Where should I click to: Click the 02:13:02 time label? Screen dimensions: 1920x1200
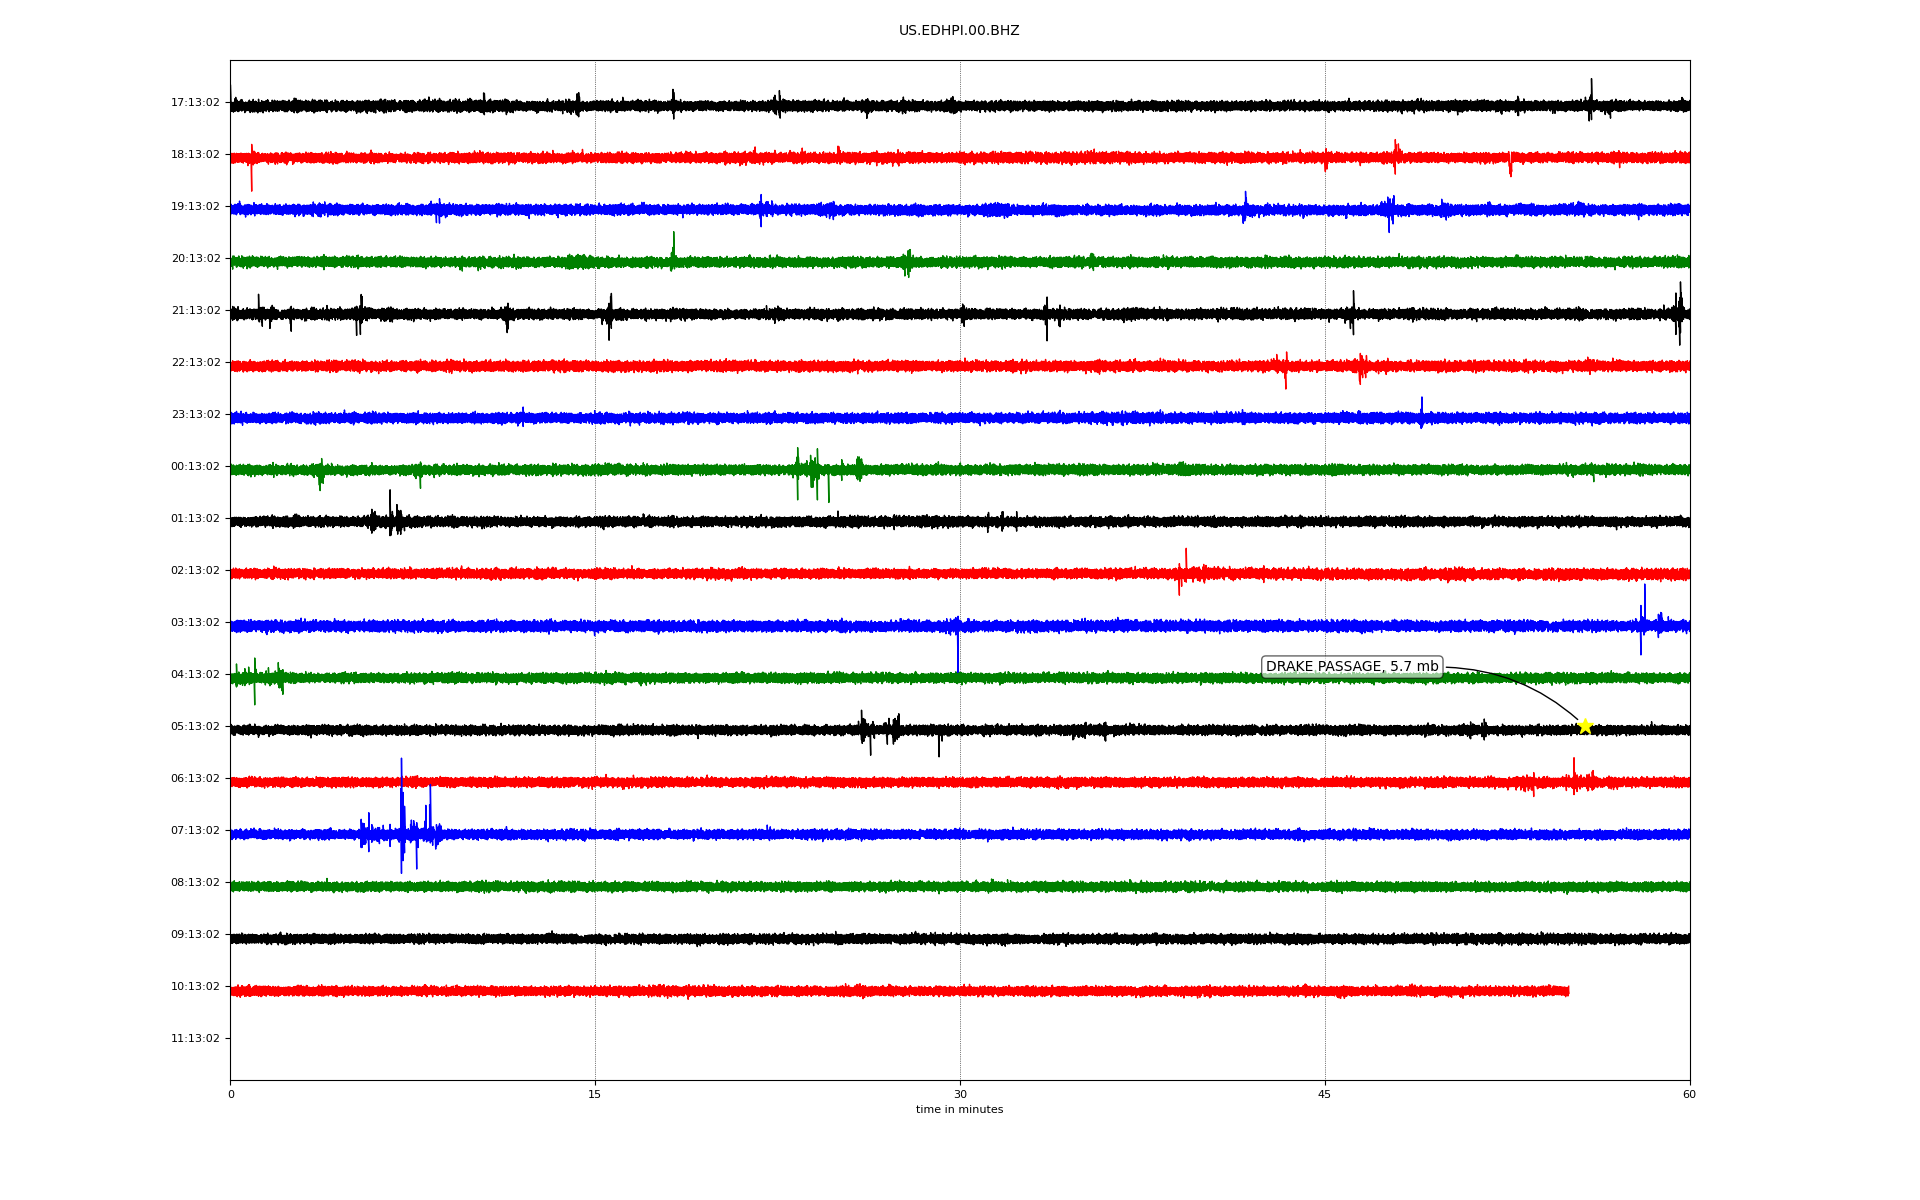point(195,570)
